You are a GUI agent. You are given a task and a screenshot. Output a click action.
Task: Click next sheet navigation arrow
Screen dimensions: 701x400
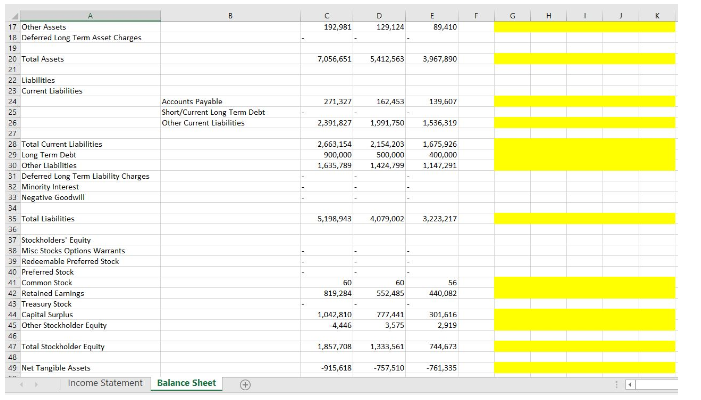(36, 384)
